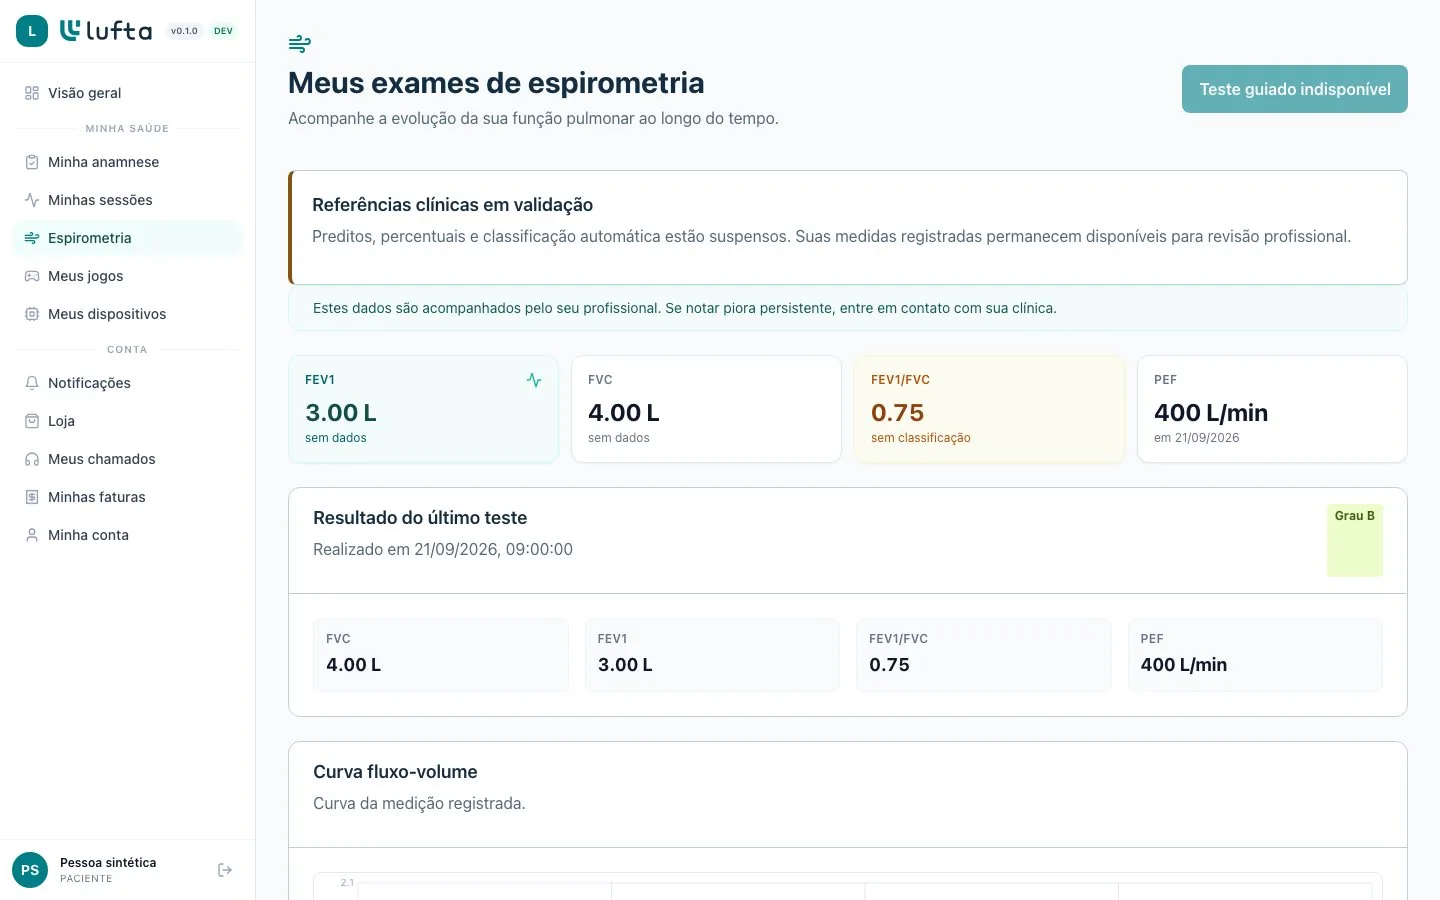Select Meus jogos menu item
The height and width of the screenshot is (900, 1440).
click(x=128, y=276)
